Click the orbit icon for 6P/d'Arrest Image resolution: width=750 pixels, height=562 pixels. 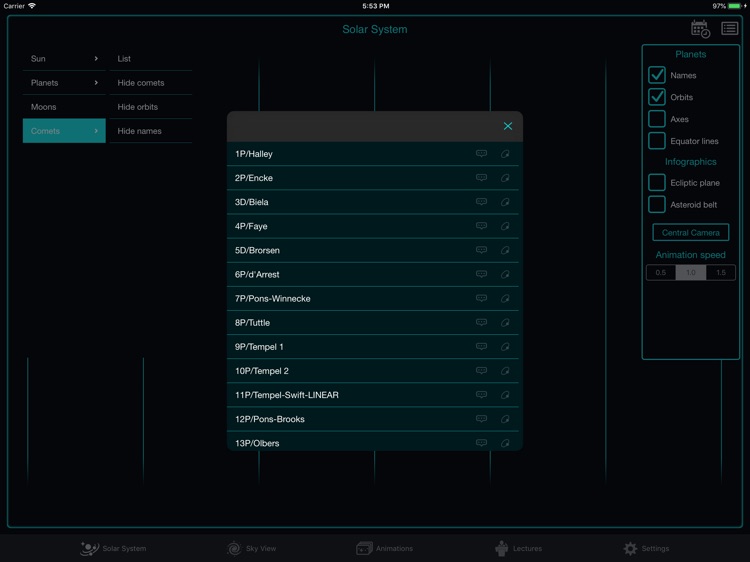pyautogui.click(x=505, y=275)
